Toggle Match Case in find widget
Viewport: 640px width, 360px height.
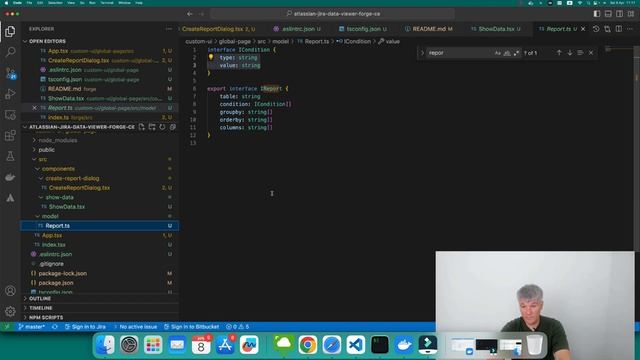pyautogui.click(x=498, y=53)
